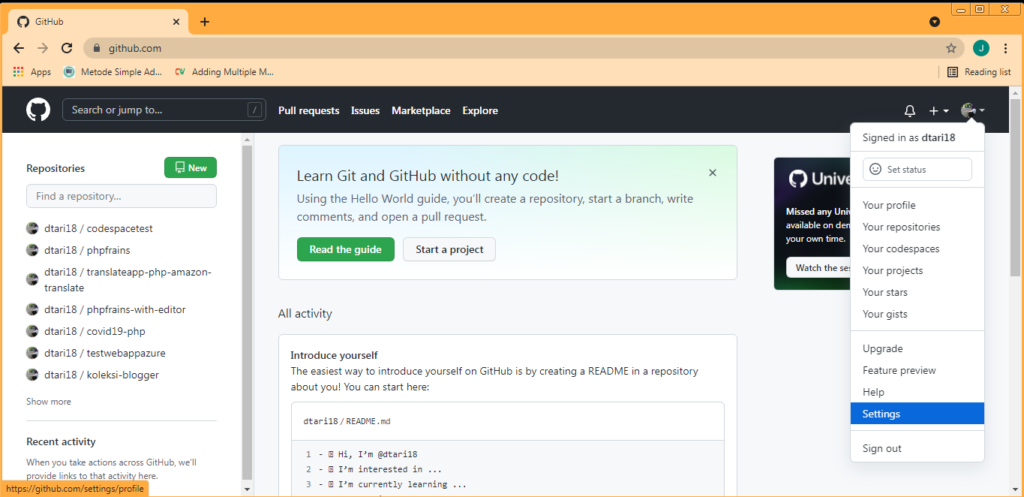Reload the page with refresh icon
The image size is (1024, 497).
66,48
